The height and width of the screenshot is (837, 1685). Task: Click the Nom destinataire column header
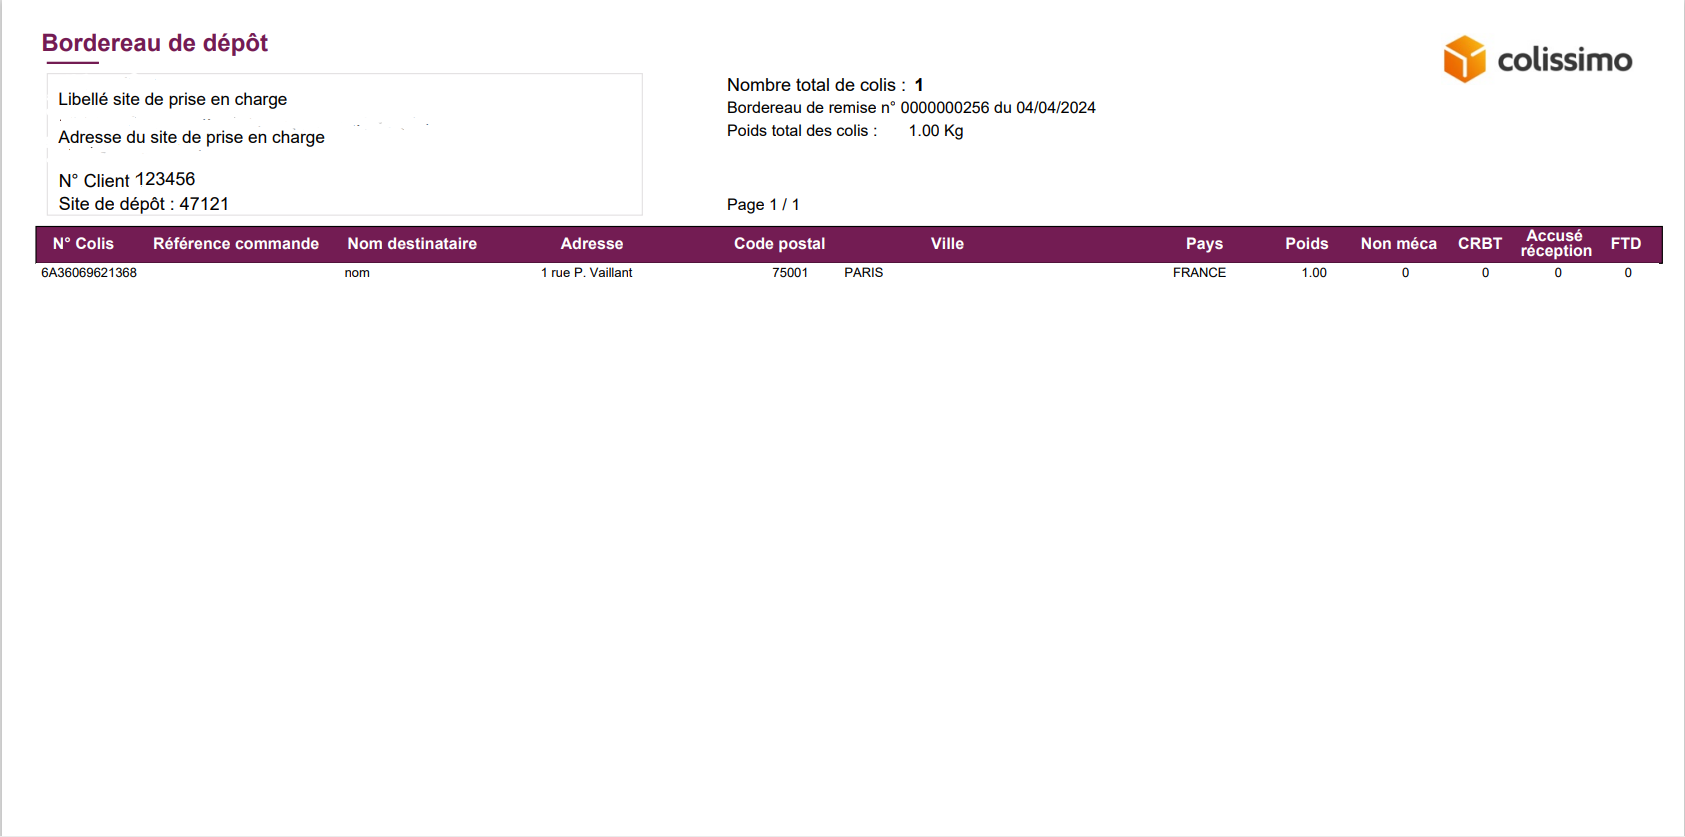point(412,244)
